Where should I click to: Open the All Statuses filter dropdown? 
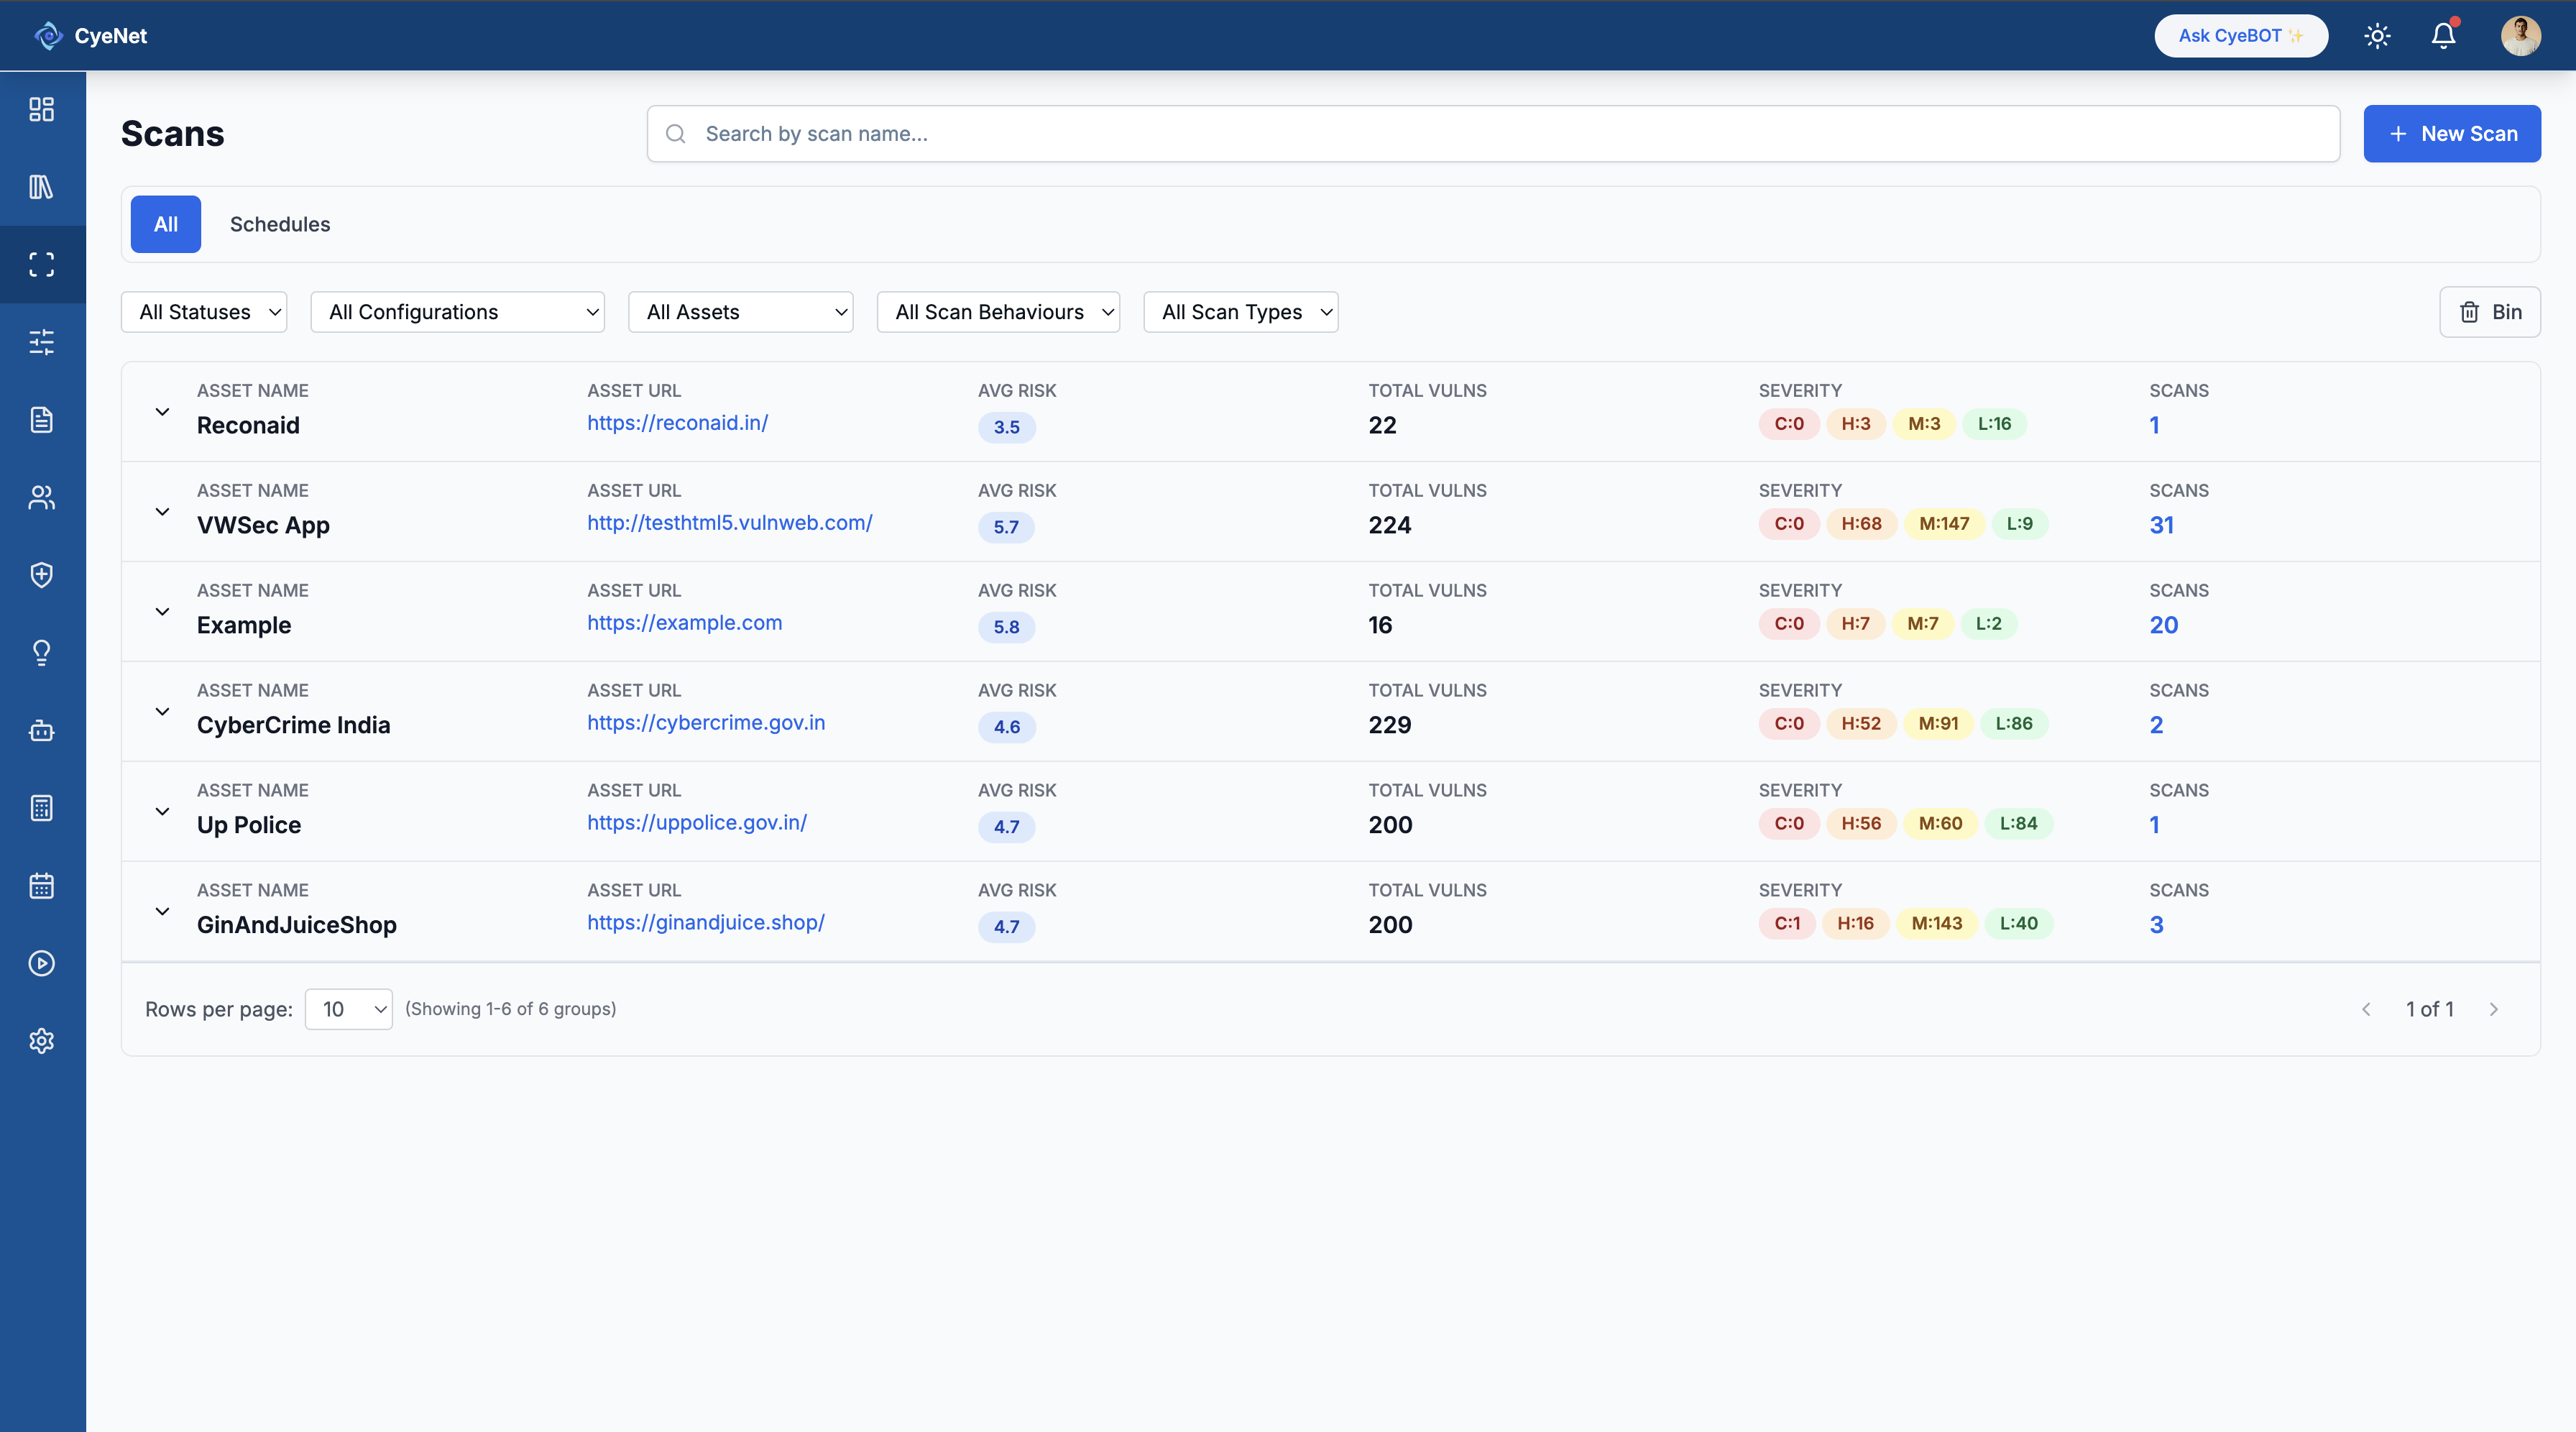coord(203,311)
